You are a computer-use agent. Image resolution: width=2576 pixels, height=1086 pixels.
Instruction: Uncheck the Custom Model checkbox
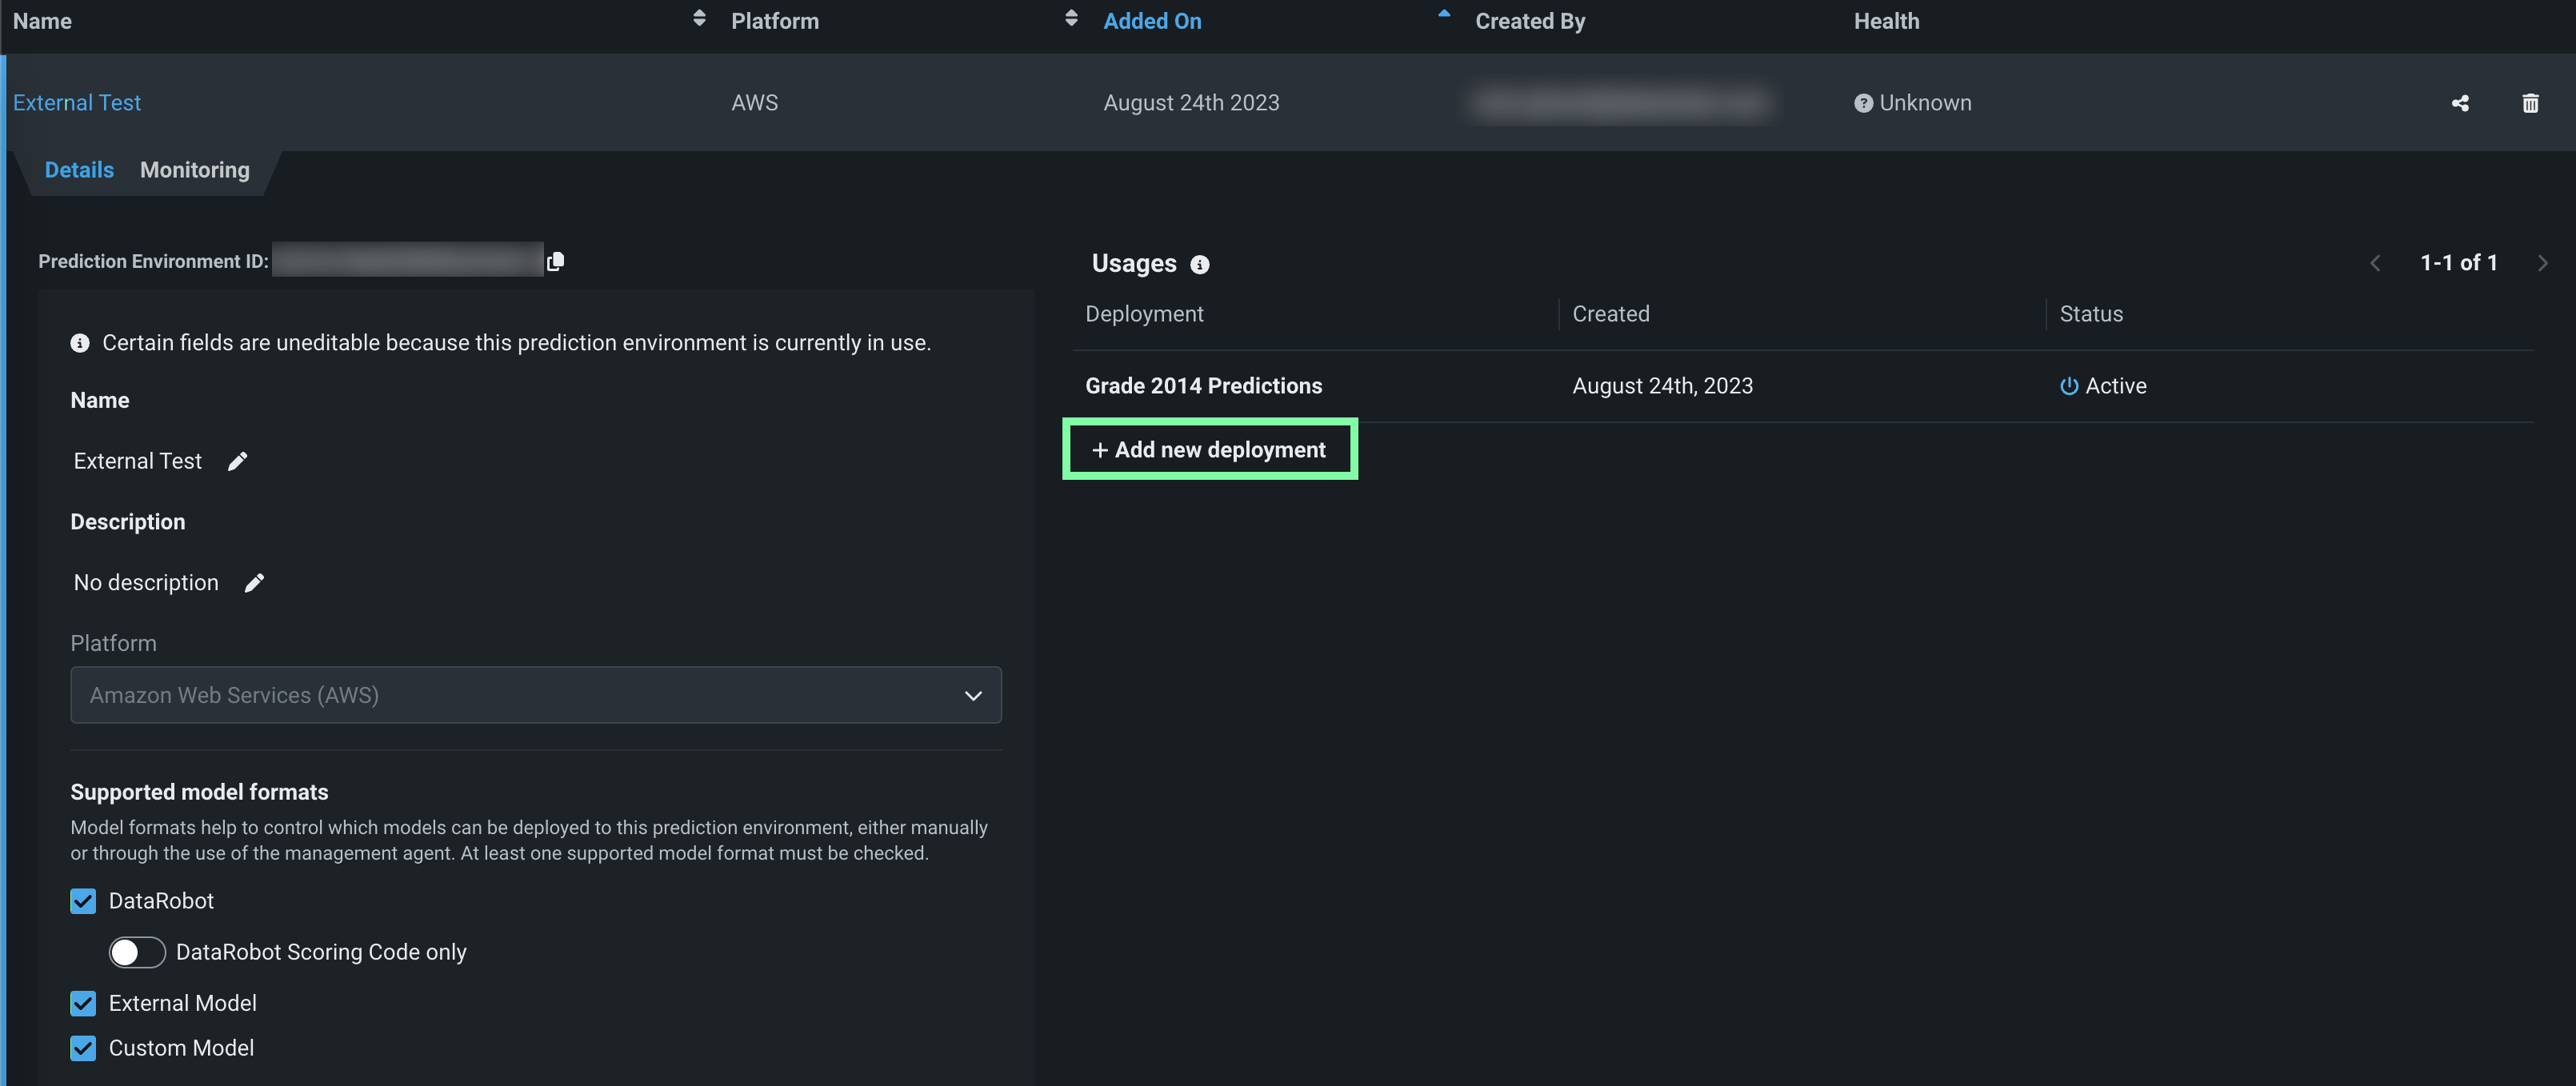83,1048
